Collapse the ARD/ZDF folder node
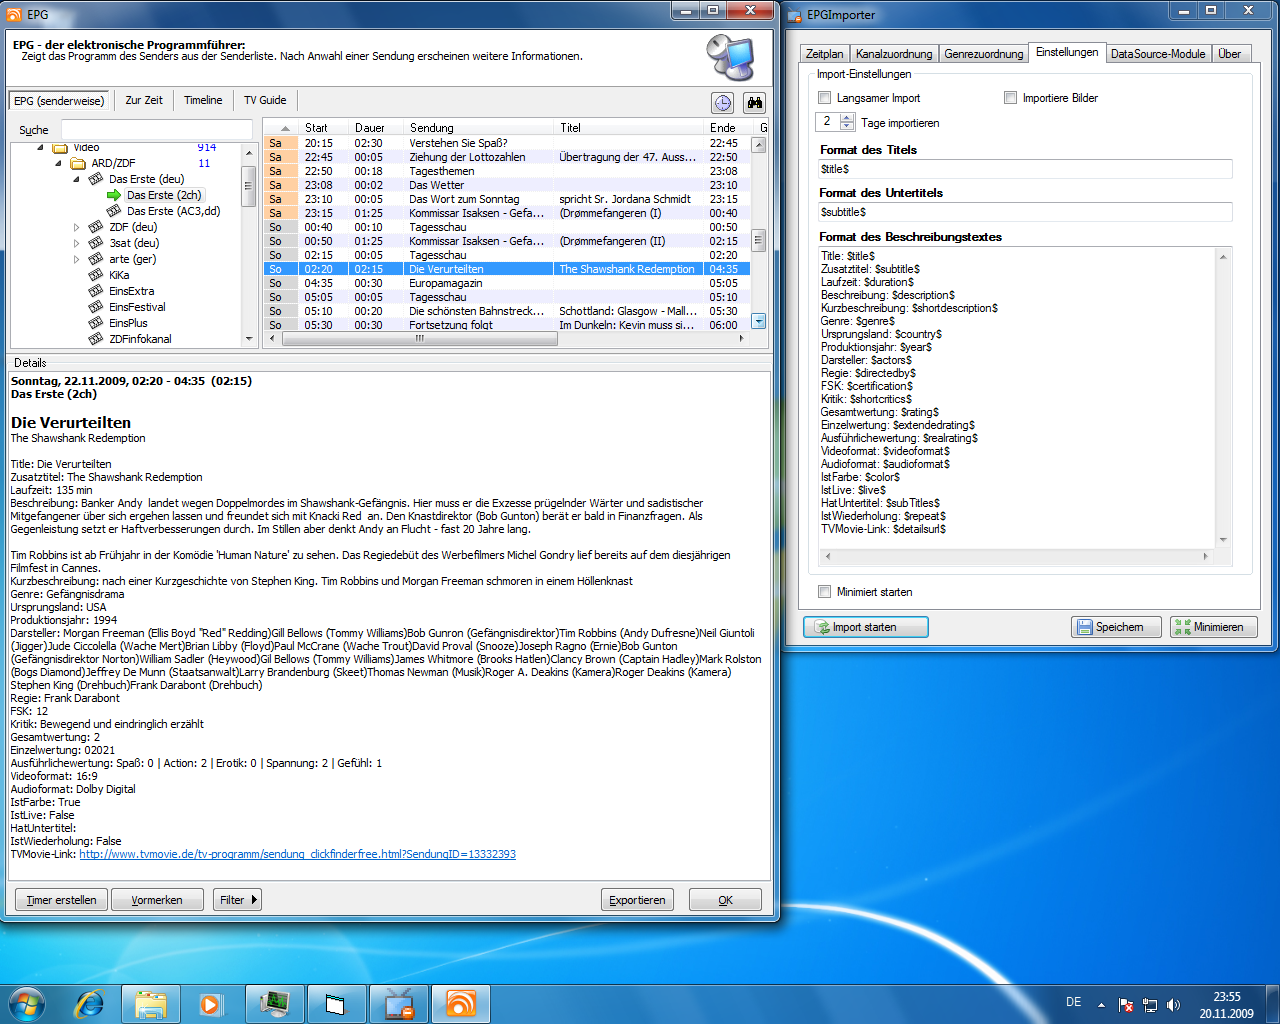Image resolution: width=1280 pixels, height=1024 pixels. 58,163
